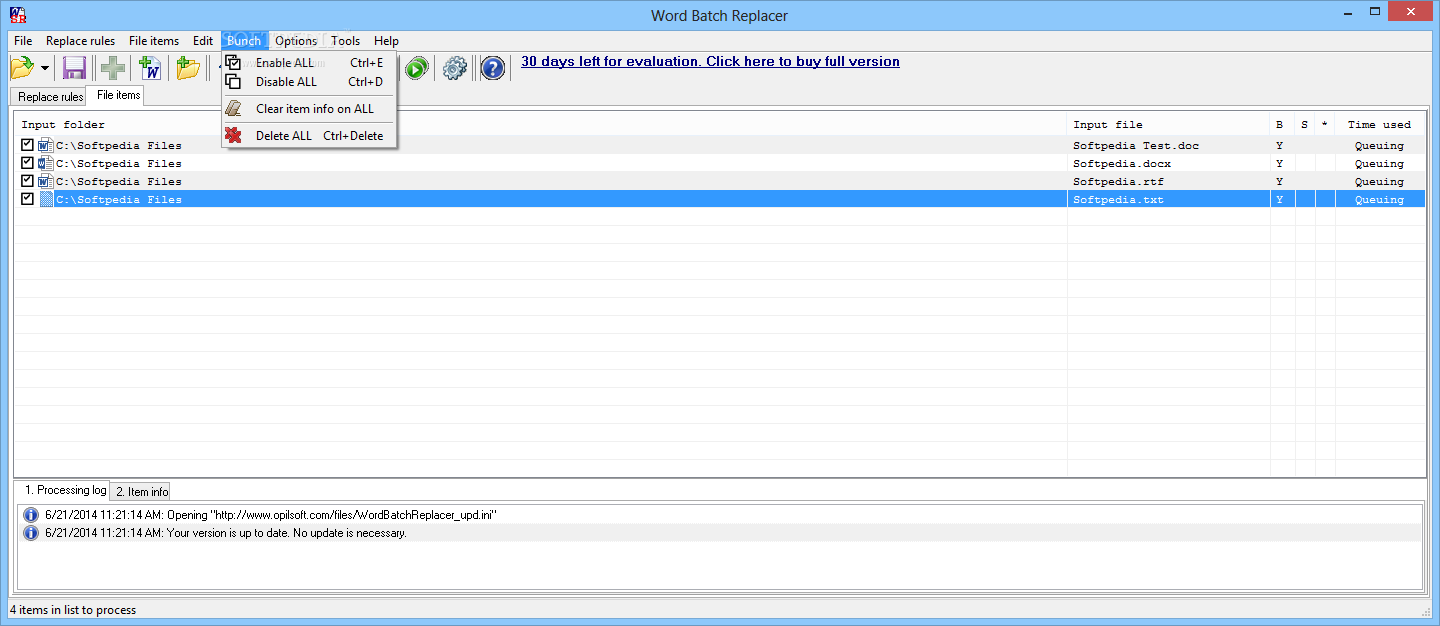Uncheck the Softpedia.txt row checkbox
Screen dimensions: 1440x626
click(27, 199)
